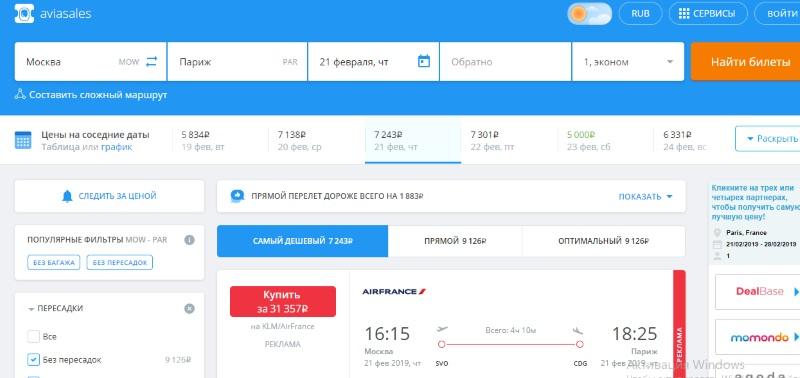Click Купить за 31 357₽ button

point(283,301)
